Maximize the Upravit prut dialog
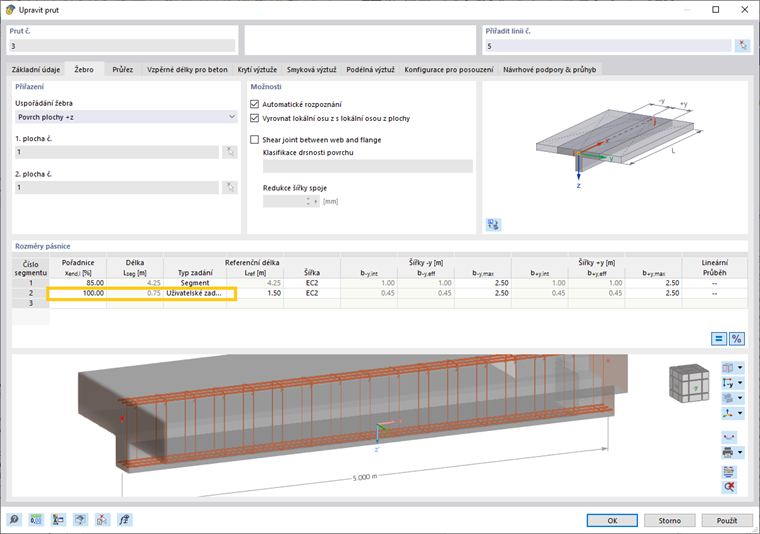The width and height of the screenshot is (760, 534). point(715,10)
